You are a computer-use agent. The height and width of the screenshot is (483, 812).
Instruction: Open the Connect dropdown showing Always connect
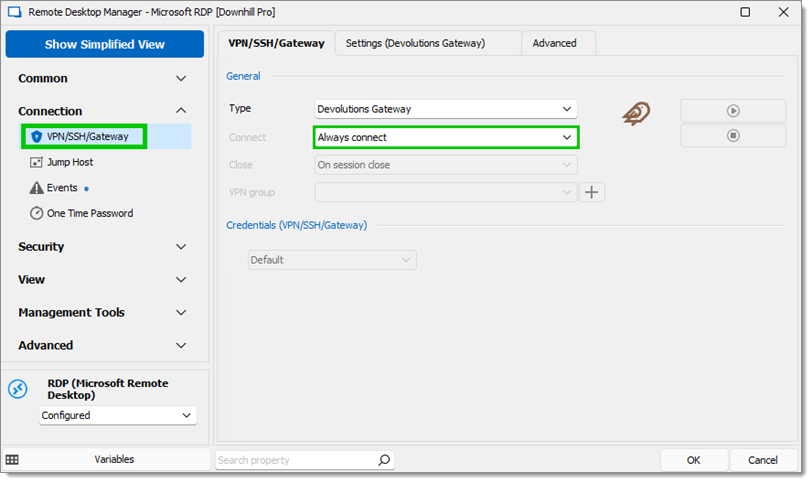tap(445, 137)
